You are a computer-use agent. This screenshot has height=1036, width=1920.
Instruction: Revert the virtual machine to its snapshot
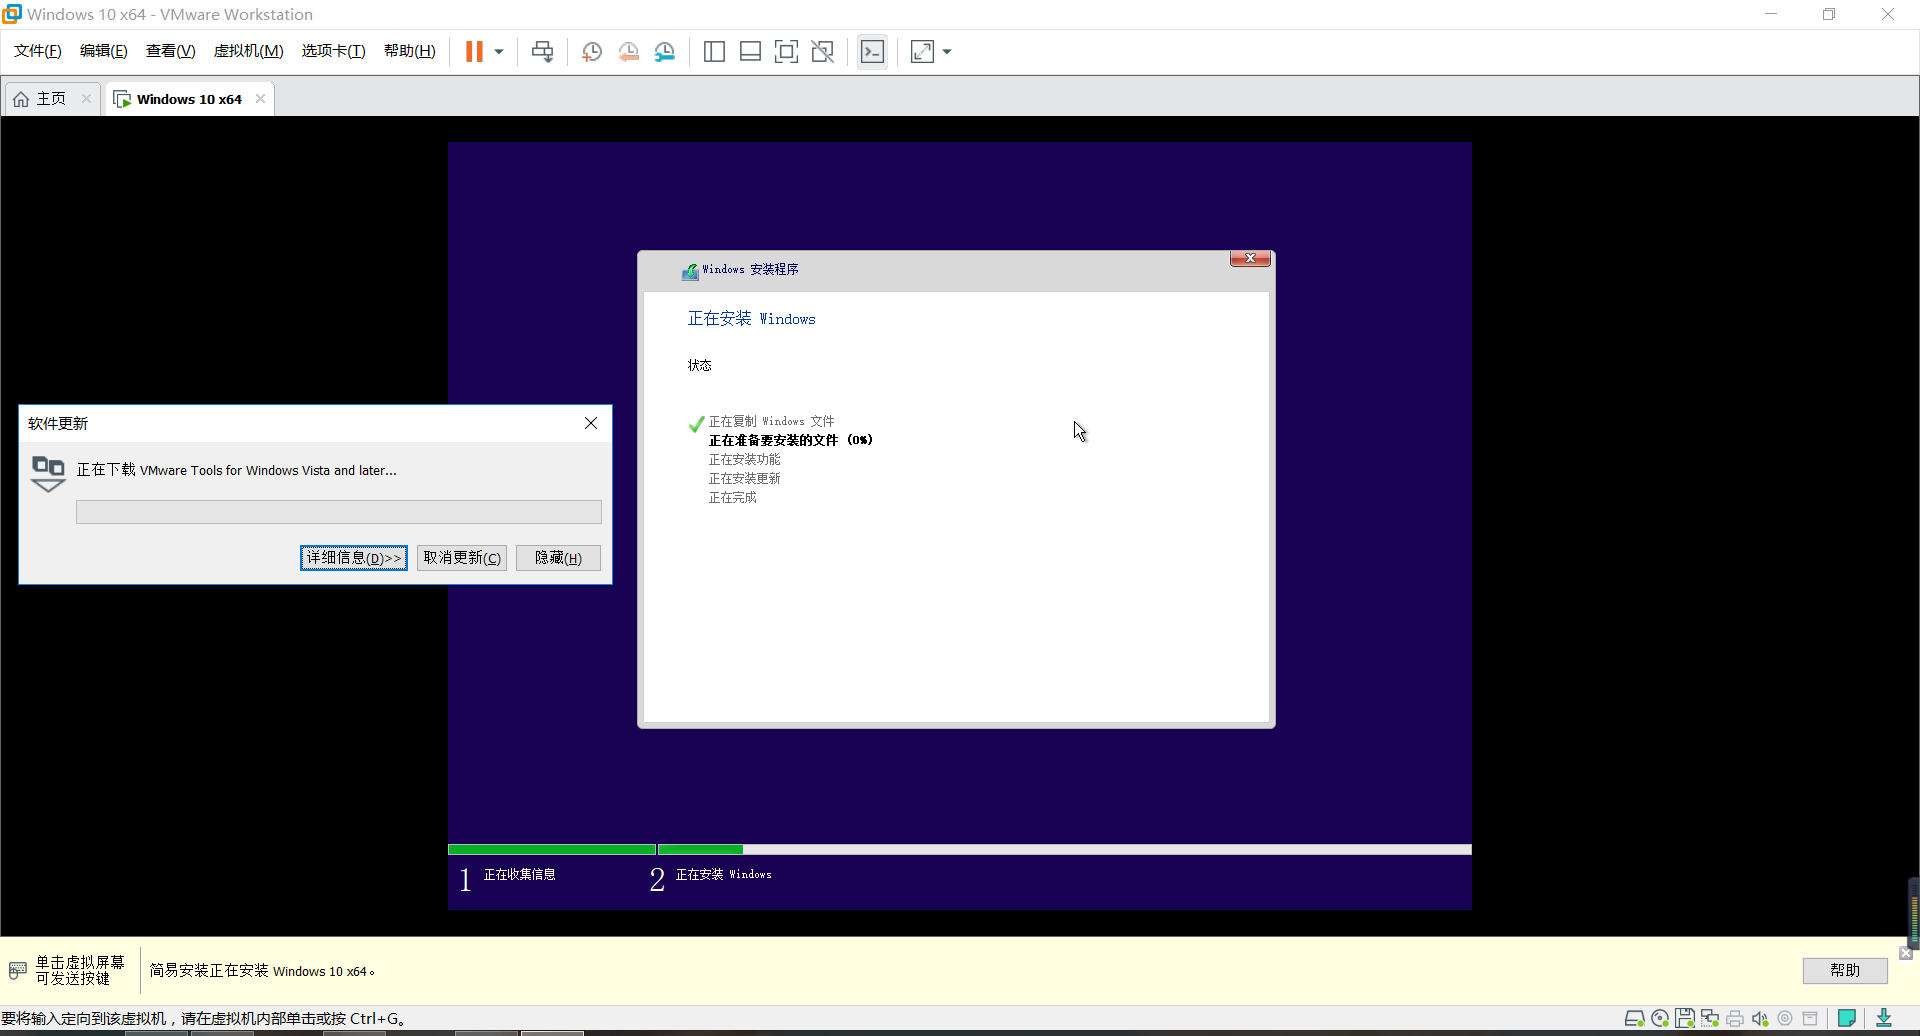pos(628,52)
